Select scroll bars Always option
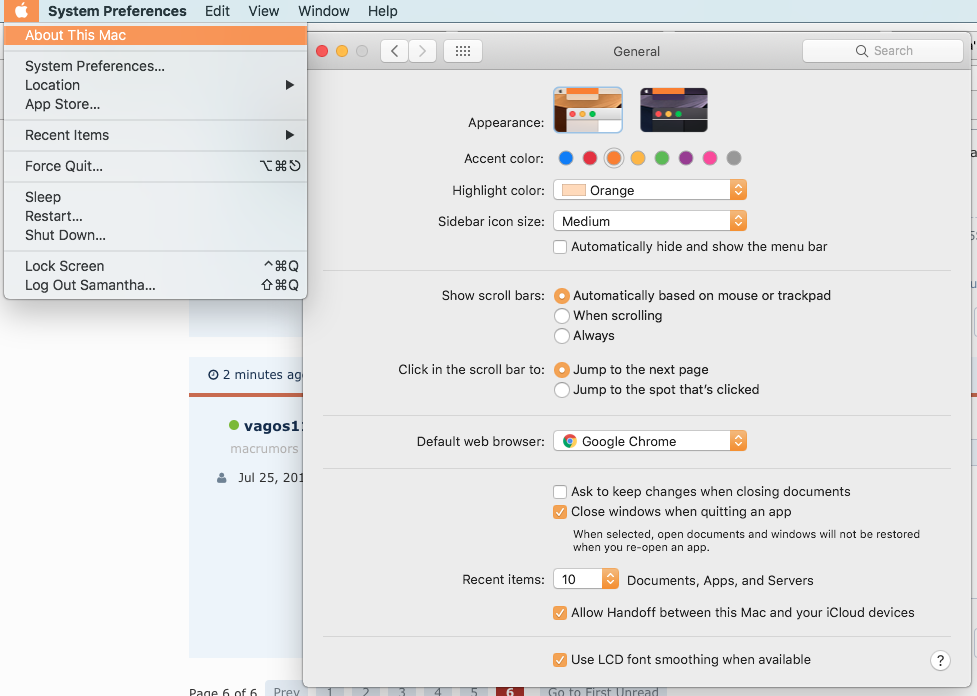The width and height of the screenshot is (977, 696). point(562,336)
